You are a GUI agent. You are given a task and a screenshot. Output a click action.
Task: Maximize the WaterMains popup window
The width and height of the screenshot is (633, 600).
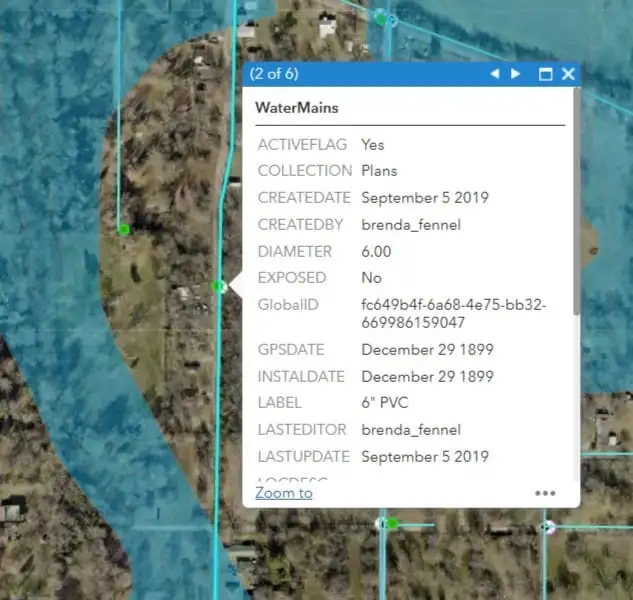click(x=546, y=74)
